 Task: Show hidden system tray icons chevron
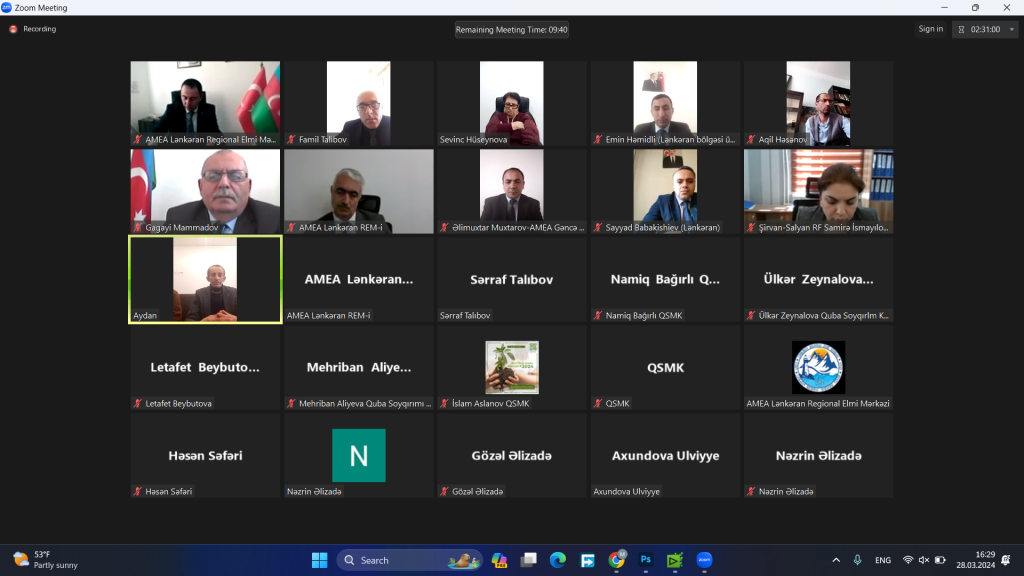coord(836,560)
